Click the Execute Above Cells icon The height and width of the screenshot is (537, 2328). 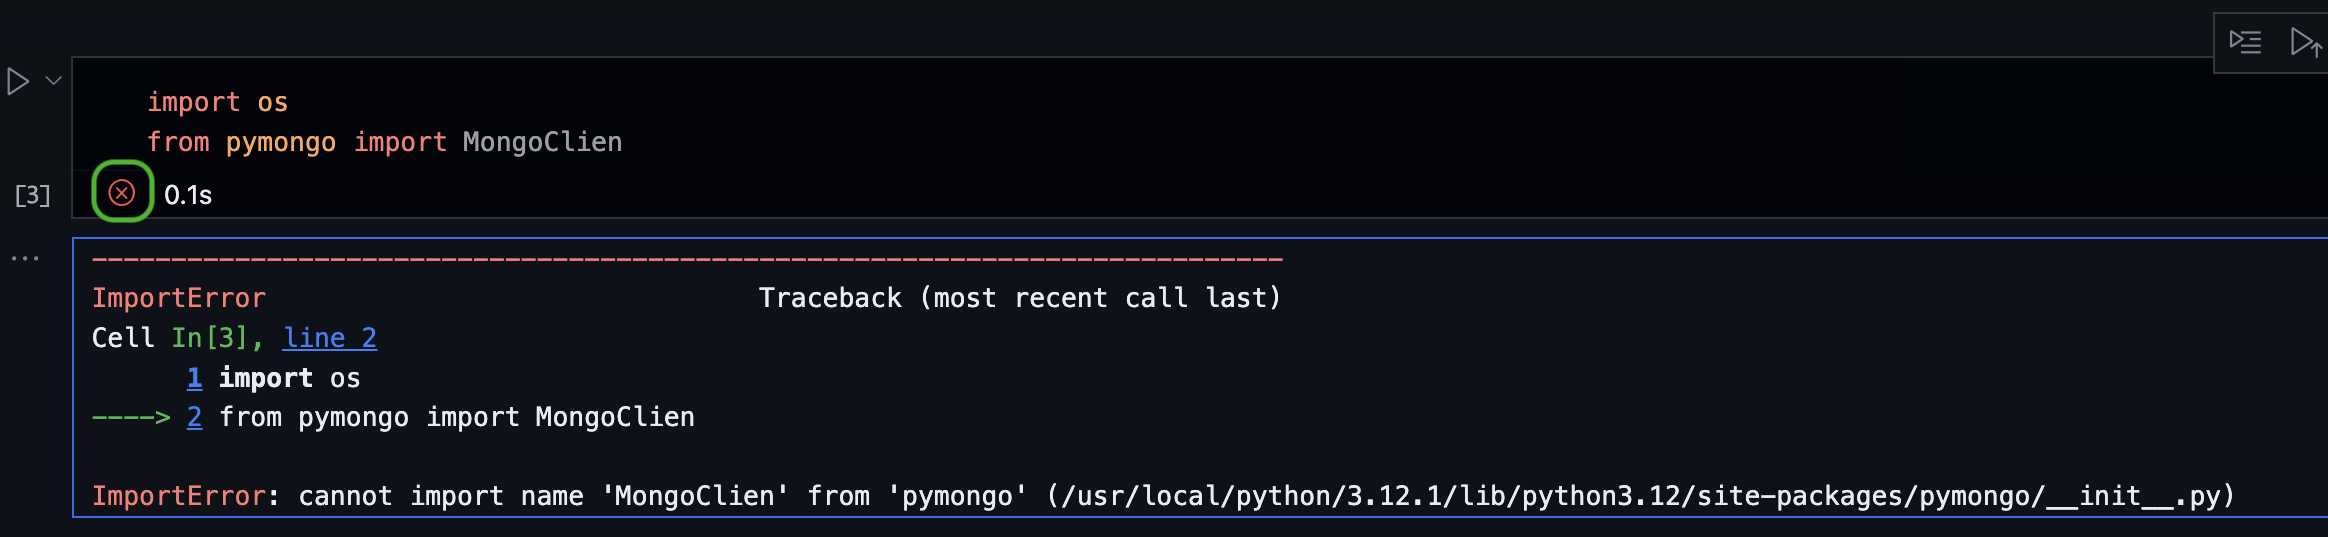click(x=2305, y=43)
